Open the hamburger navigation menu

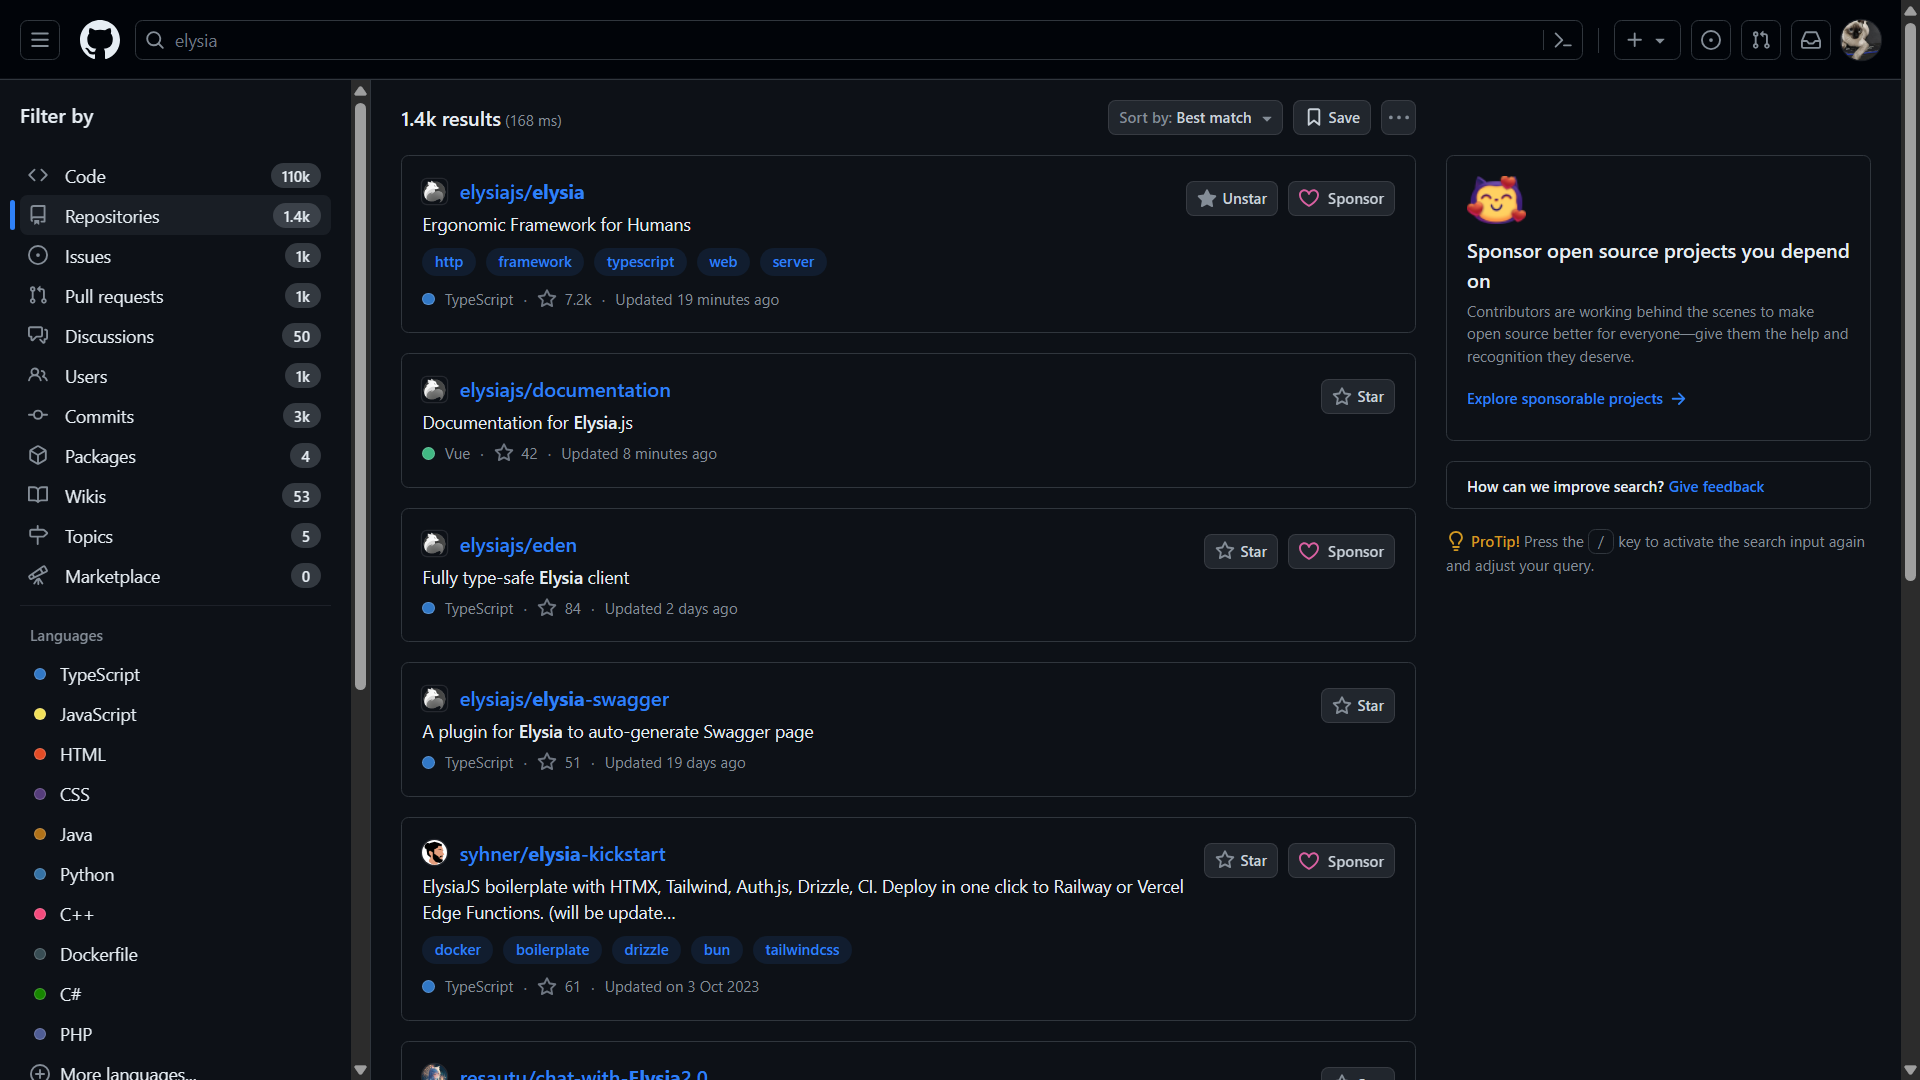point(40,40)
